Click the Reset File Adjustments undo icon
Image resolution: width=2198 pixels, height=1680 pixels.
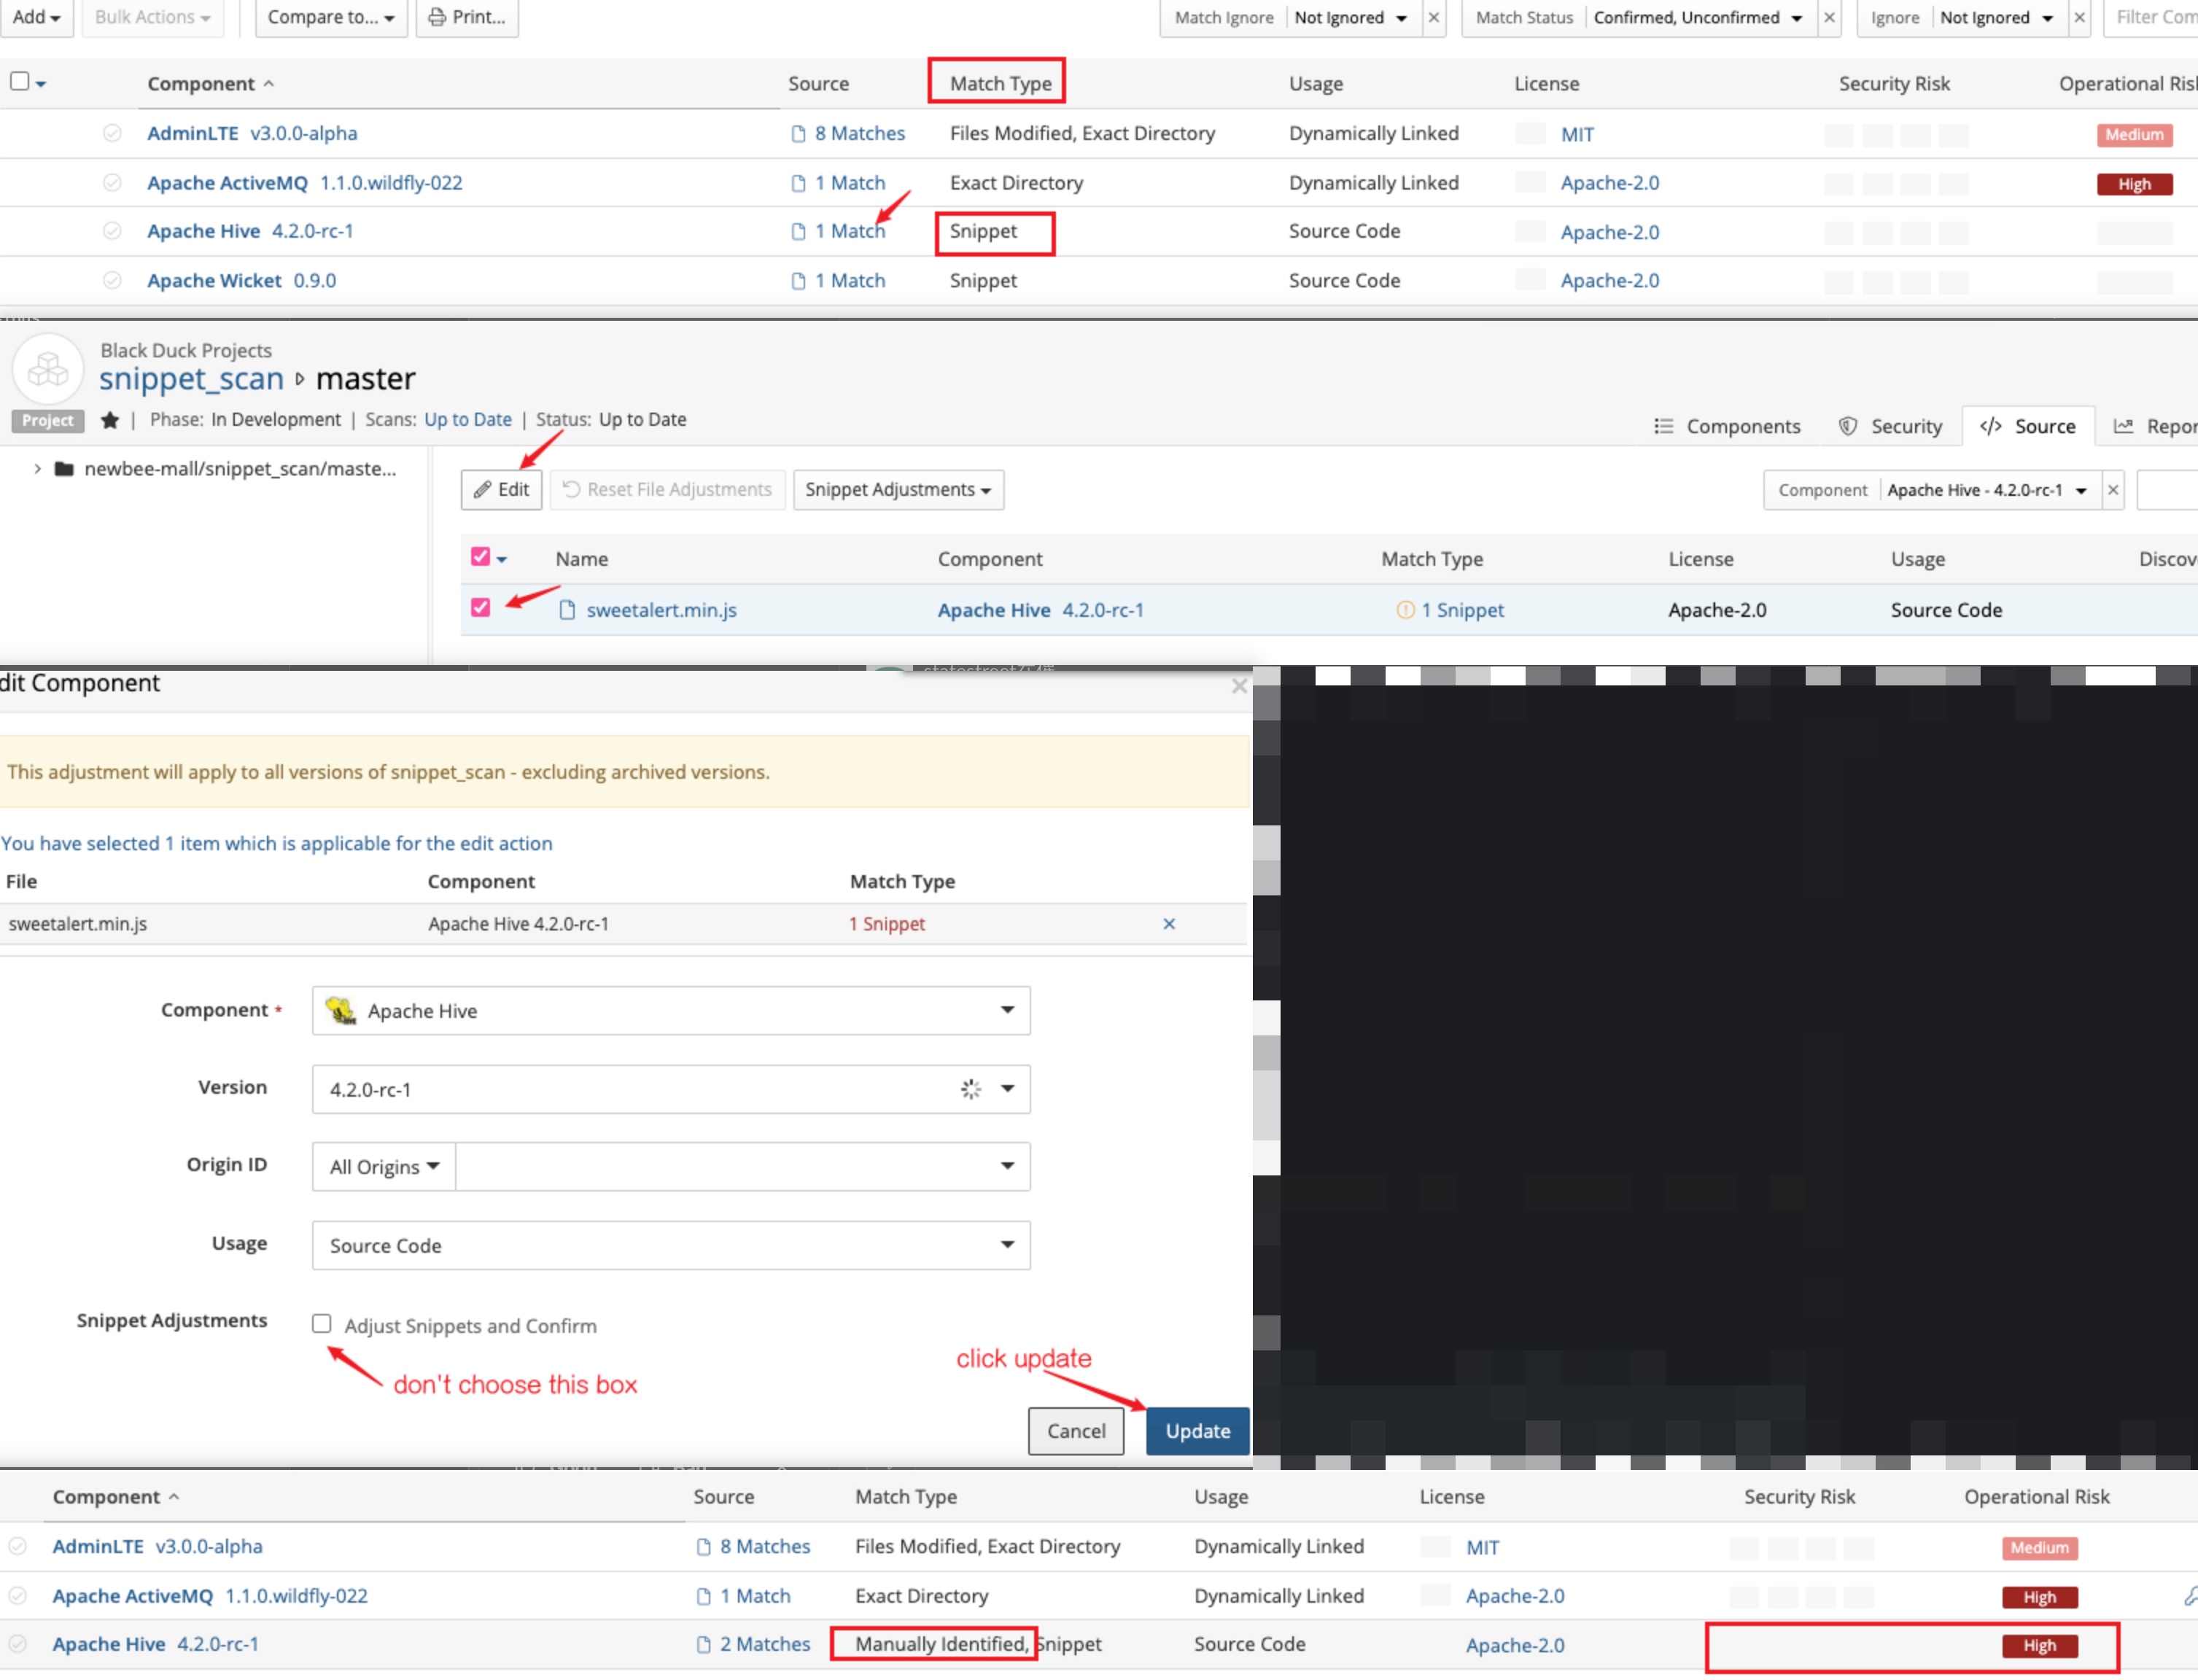point(572,489)
